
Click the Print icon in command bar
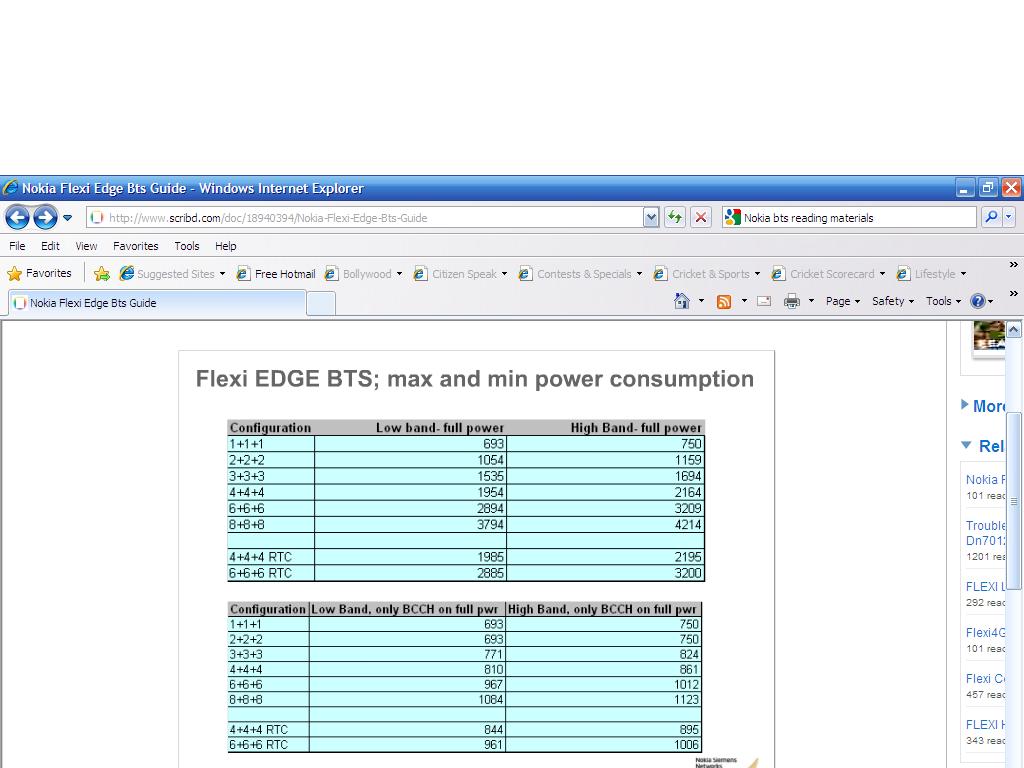[792, 301]
